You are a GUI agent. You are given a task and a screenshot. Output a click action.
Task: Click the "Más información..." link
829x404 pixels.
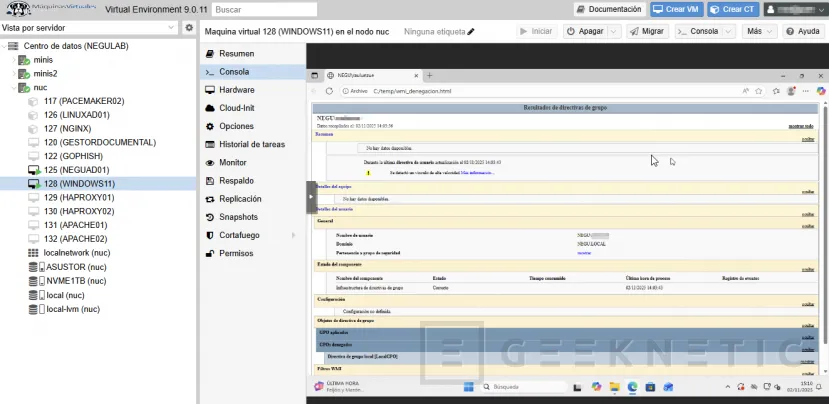(x=477, y=172)
